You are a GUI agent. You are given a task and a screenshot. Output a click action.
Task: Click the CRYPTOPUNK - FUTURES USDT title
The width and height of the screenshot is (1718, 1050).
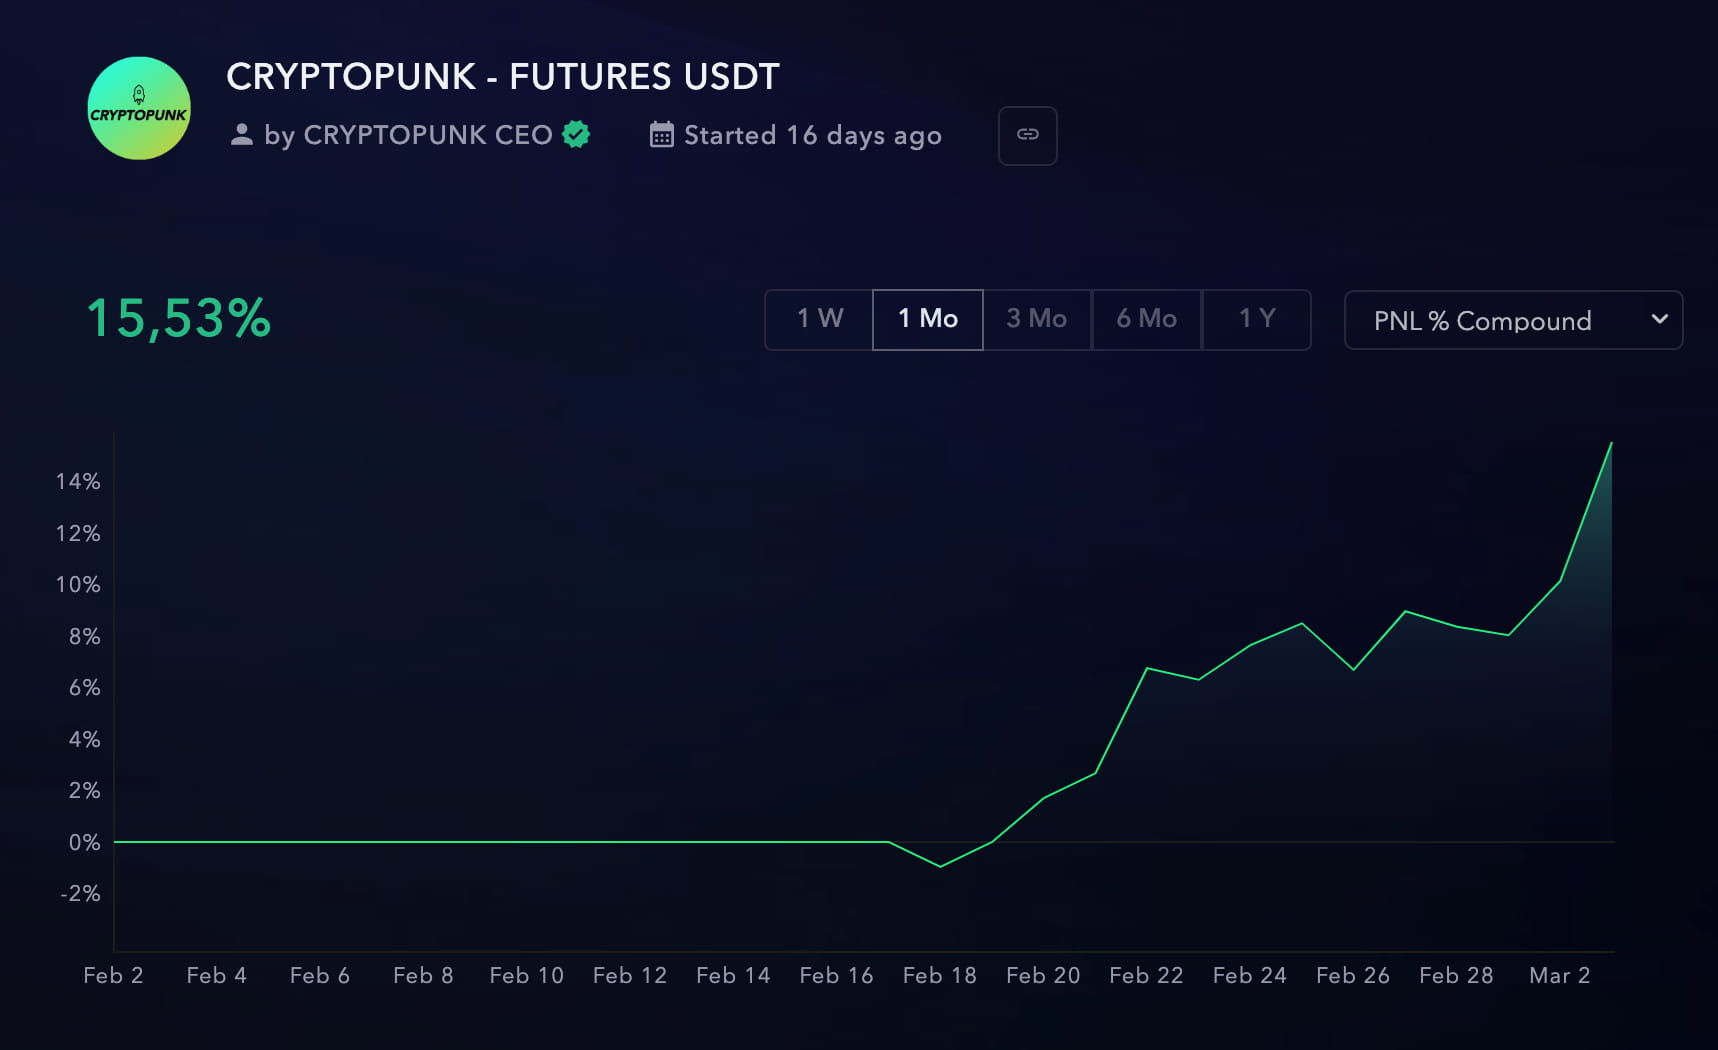pyautogui.click(x=502, y=77)
